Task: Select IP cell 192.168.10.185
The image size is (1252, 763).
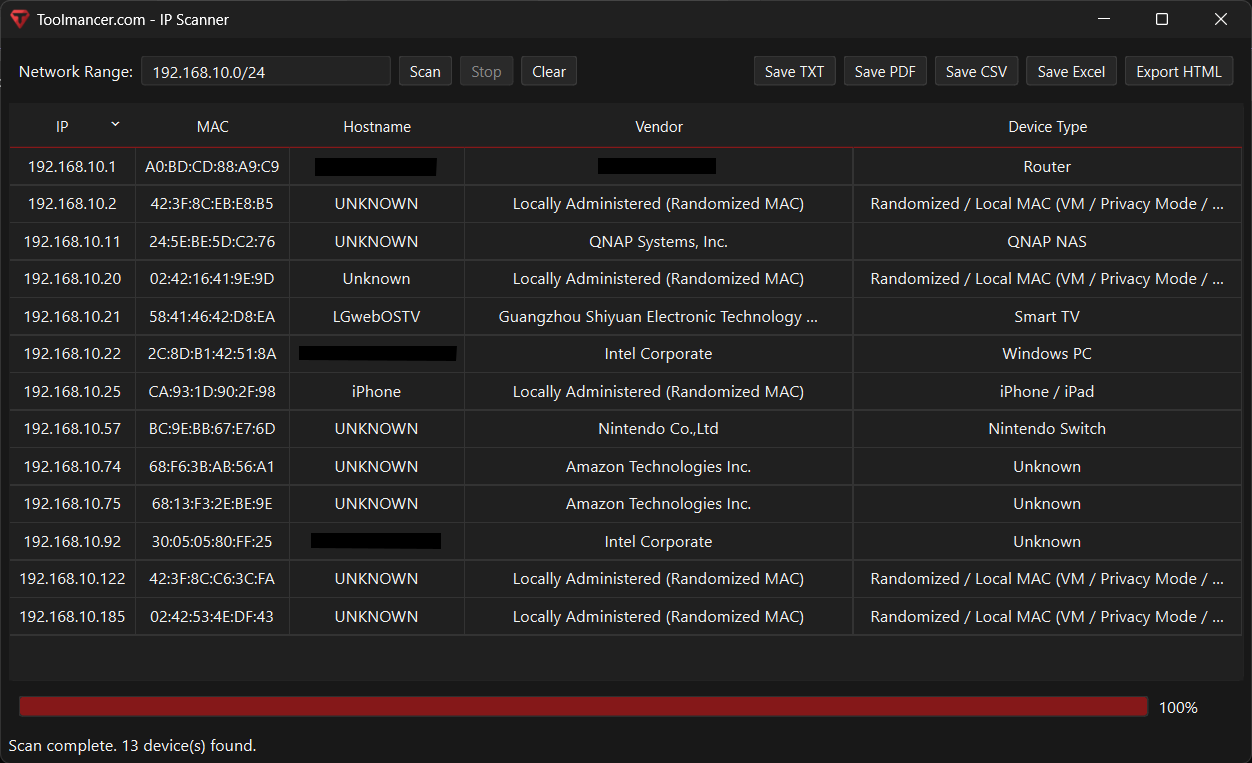Action: 72,616
